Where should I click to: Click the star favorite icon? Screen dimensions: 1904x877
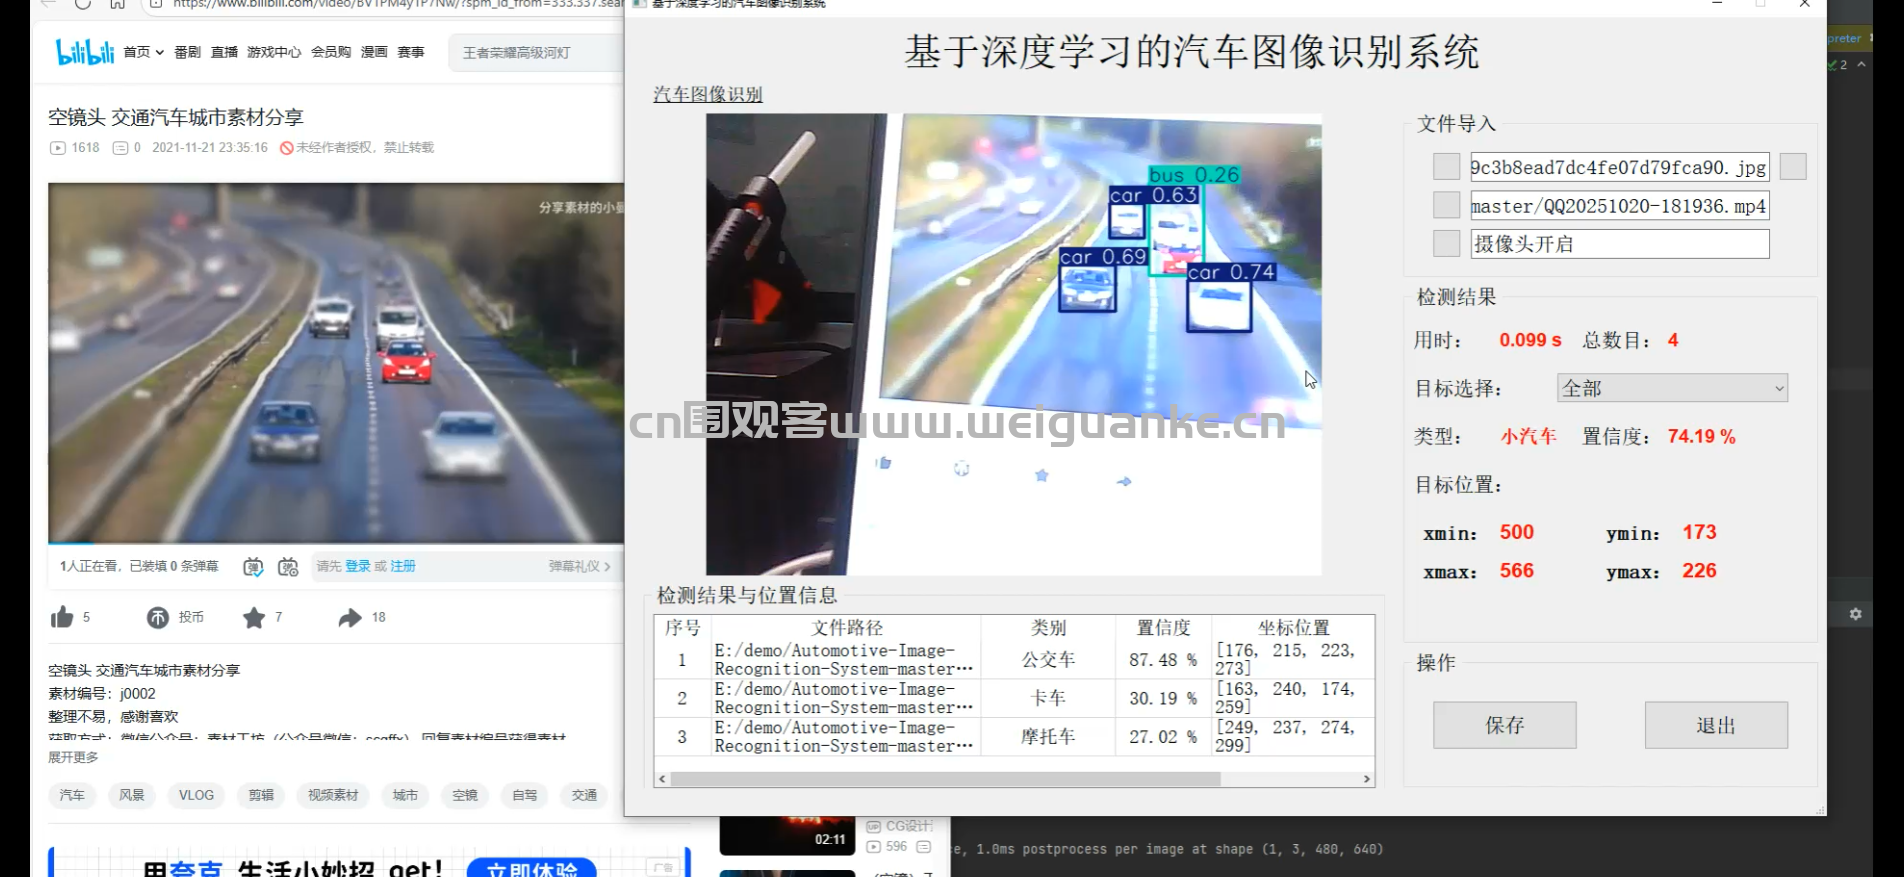(254, 617)
